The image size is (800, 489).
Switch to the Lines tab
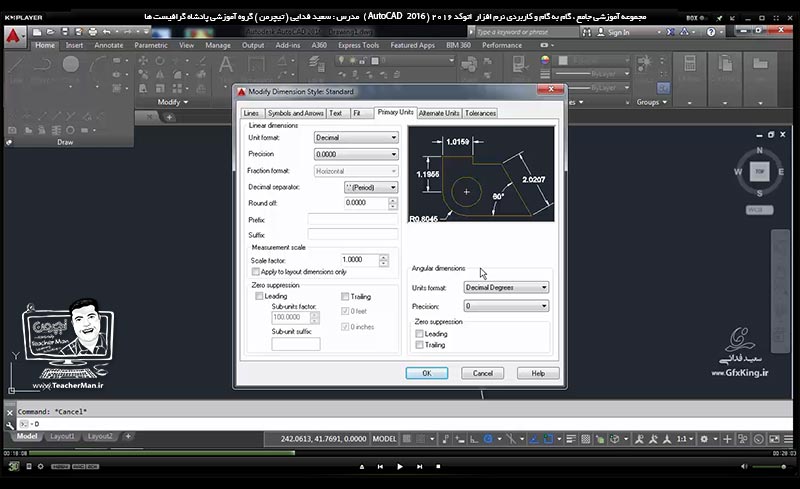point(251,113)
